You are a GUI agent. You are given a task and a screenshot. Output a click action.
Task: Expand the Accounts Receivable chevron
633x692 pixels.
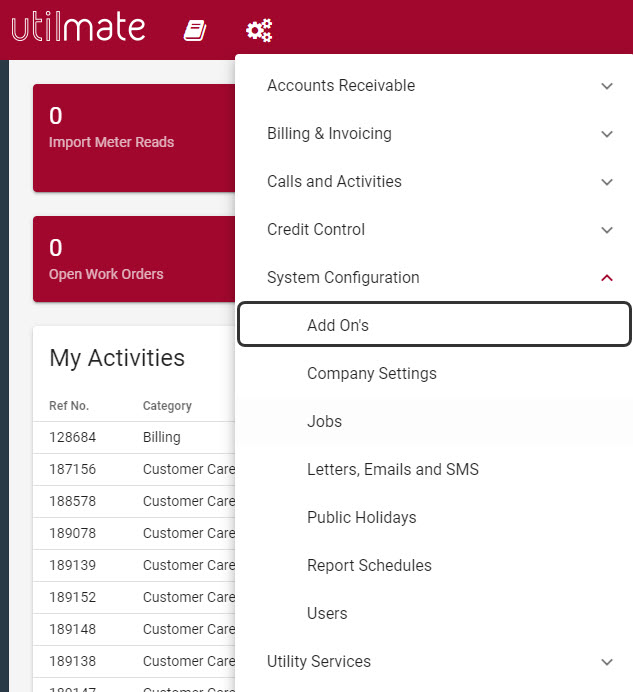pos(606,86)
